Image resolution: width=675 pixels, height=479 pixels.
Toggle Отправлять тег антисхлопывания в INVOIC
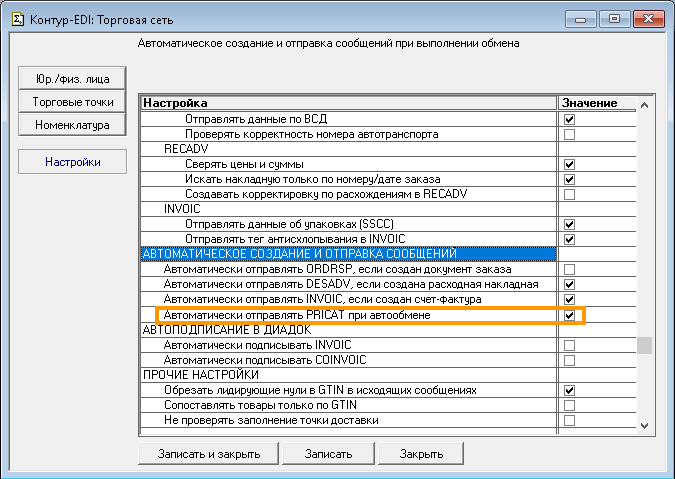tap(569, 239)
